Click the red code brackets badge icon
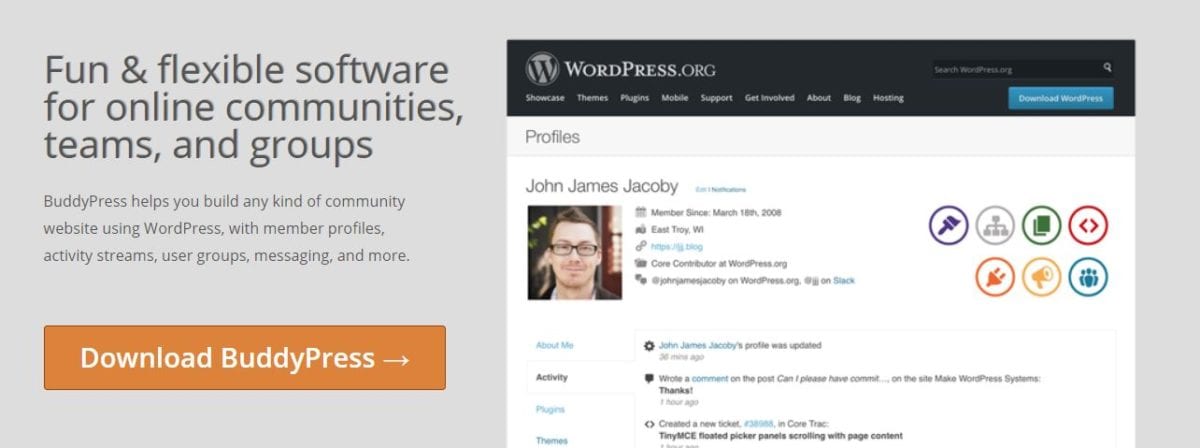 1087,225
